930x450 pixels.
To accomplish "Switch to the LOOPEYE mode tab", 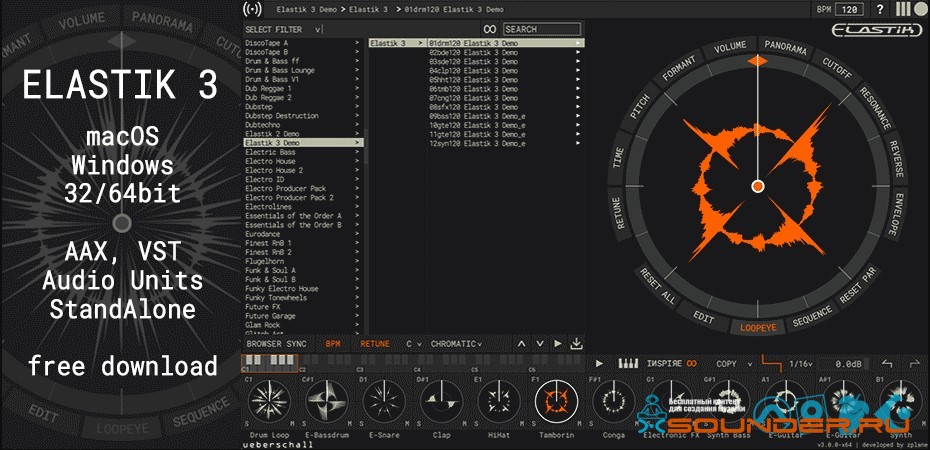I will (758, 327).
